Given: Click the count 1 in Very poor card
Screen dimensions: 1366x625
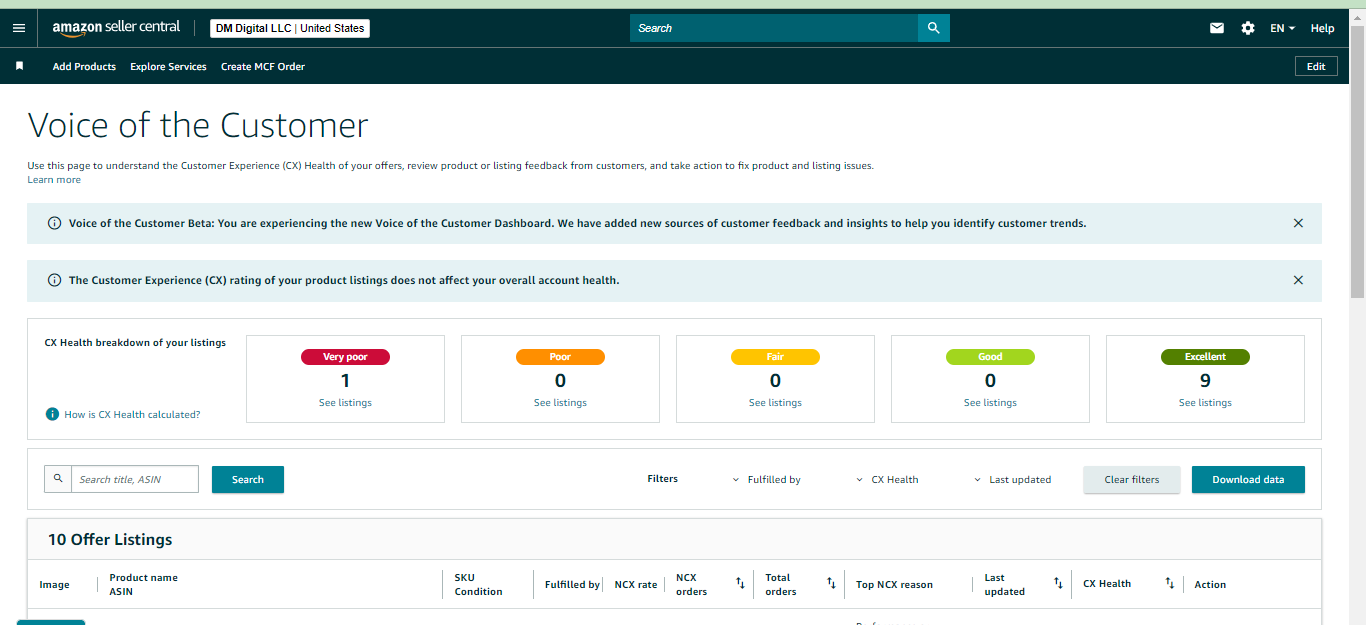Looking at the screenshot, I should point(345,380).
